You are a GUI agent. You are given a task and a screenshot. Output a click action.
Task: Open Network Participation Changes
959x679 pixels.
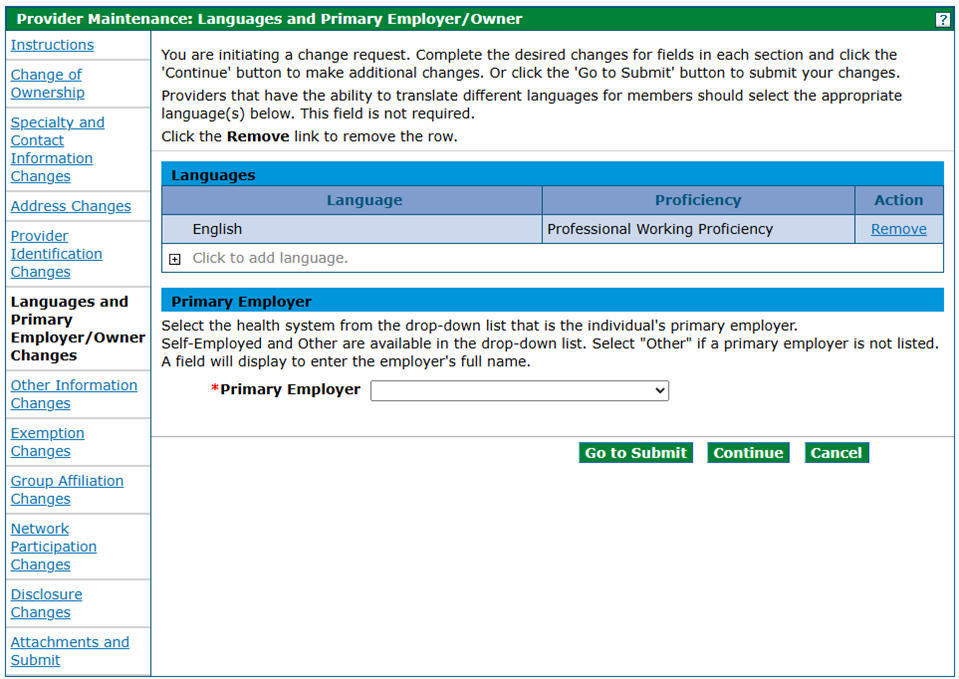[x=53, y=547]
